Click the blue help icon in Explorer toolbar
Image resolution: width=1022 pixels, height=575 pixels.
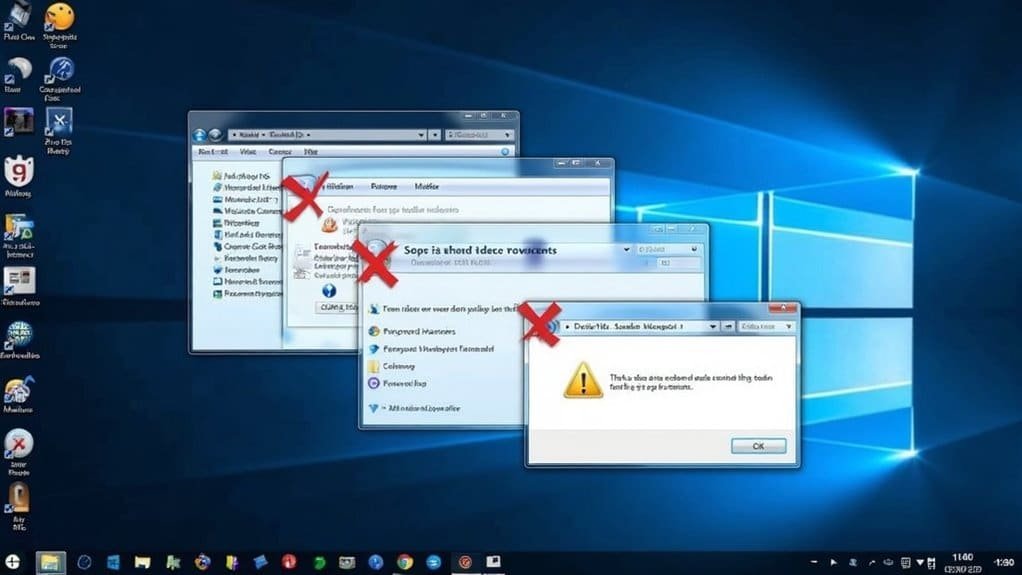(x=505, y=152)
